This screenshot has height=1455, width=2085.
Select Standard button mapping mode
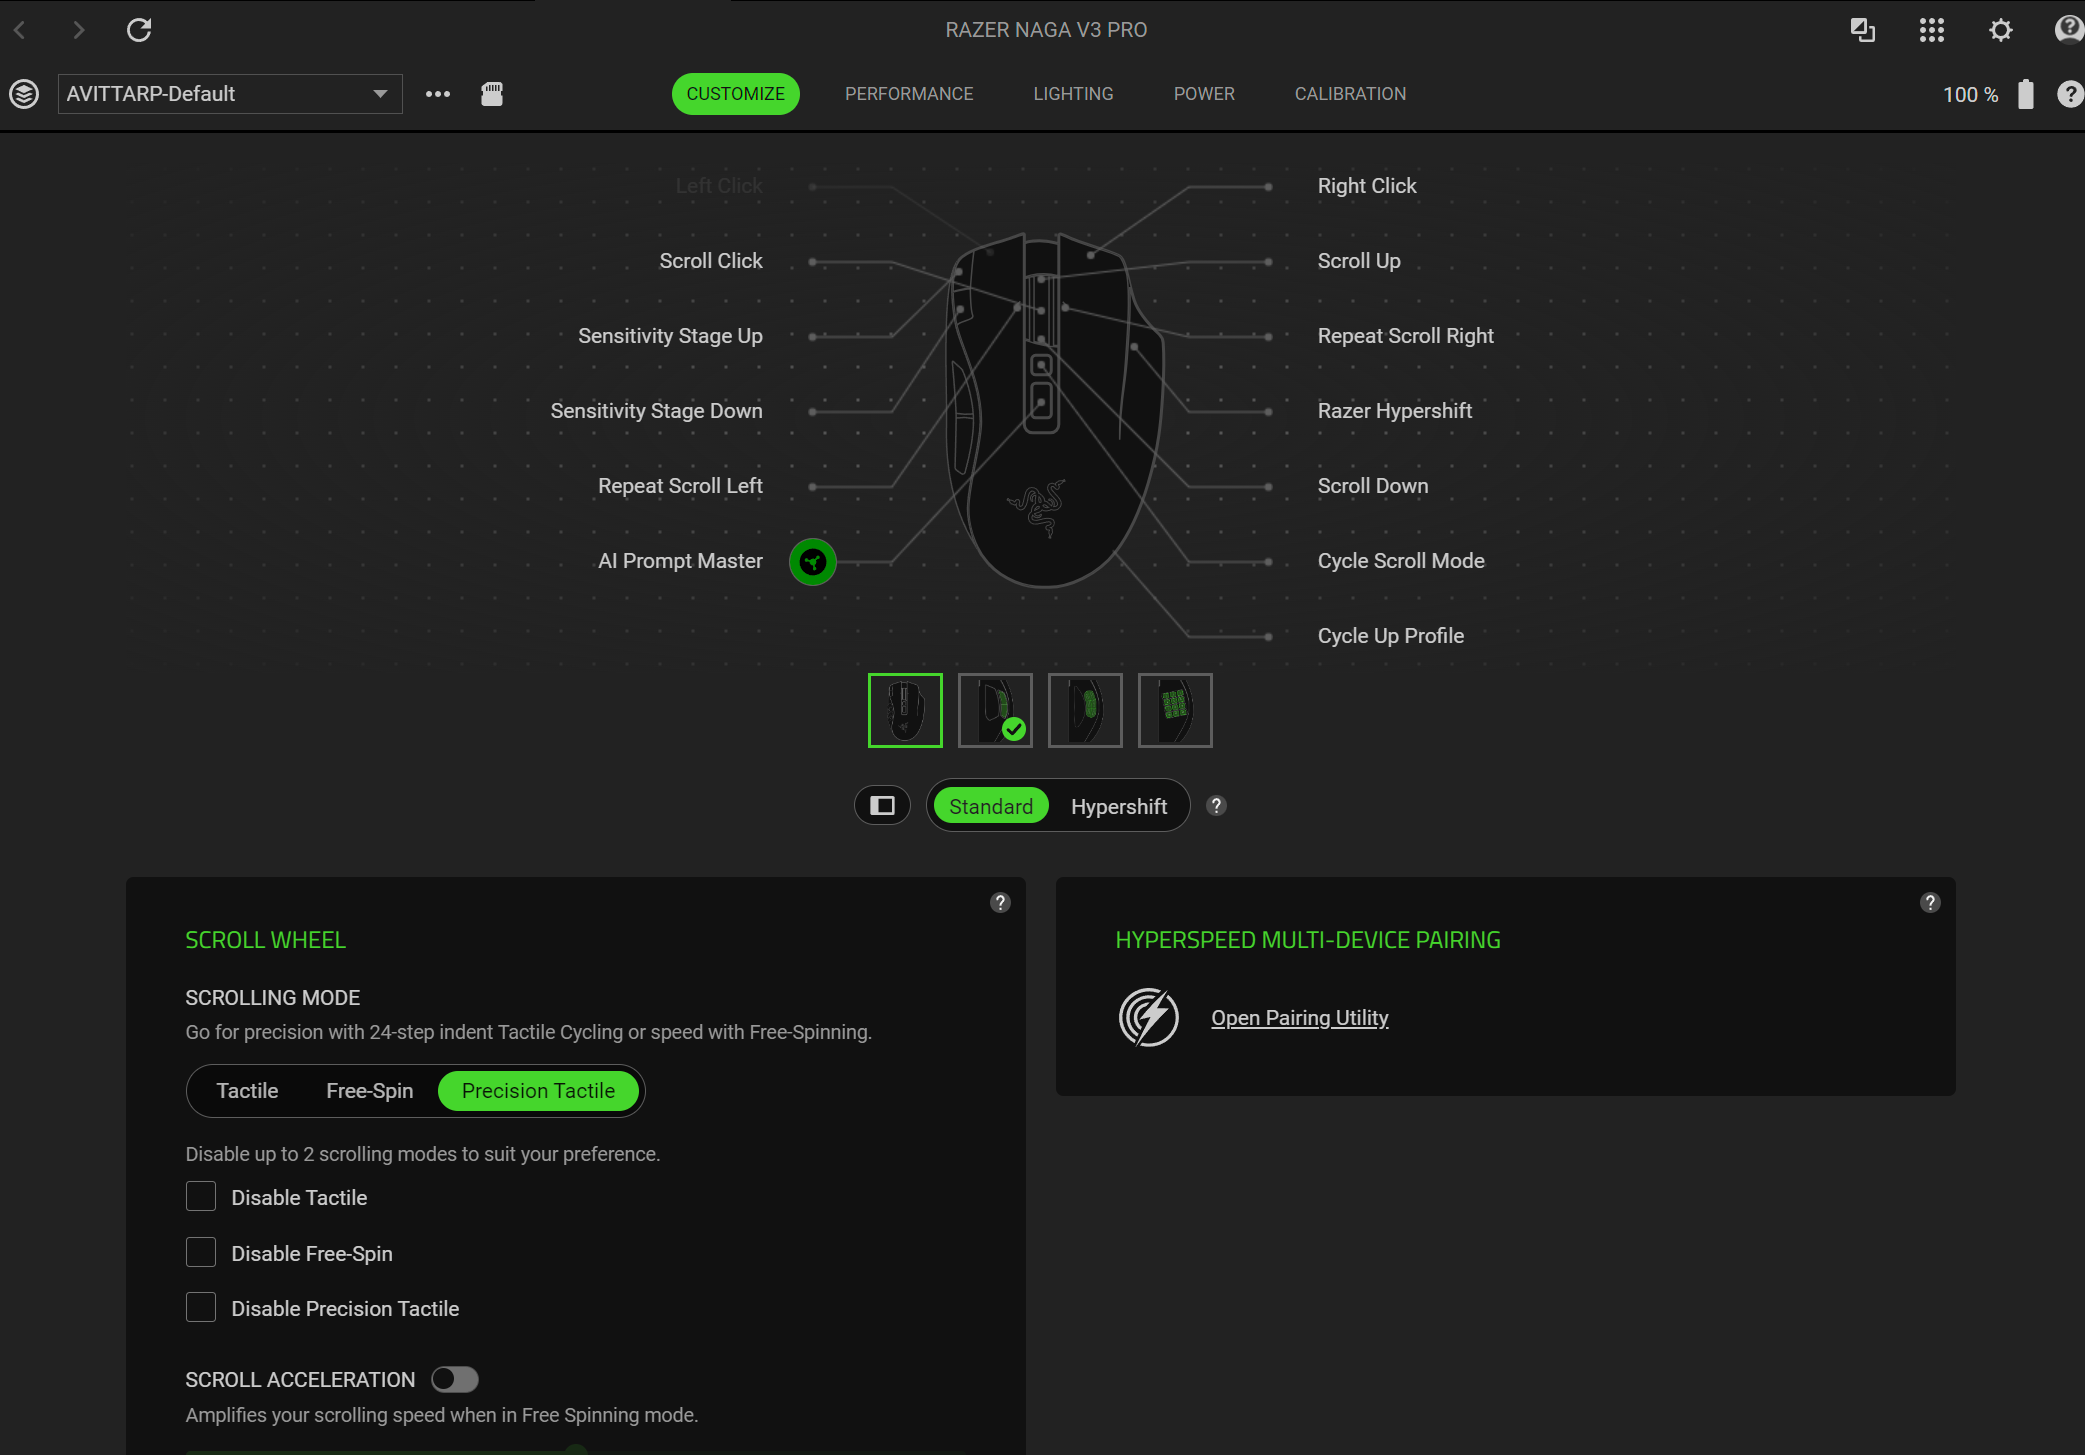coord(991,806)
